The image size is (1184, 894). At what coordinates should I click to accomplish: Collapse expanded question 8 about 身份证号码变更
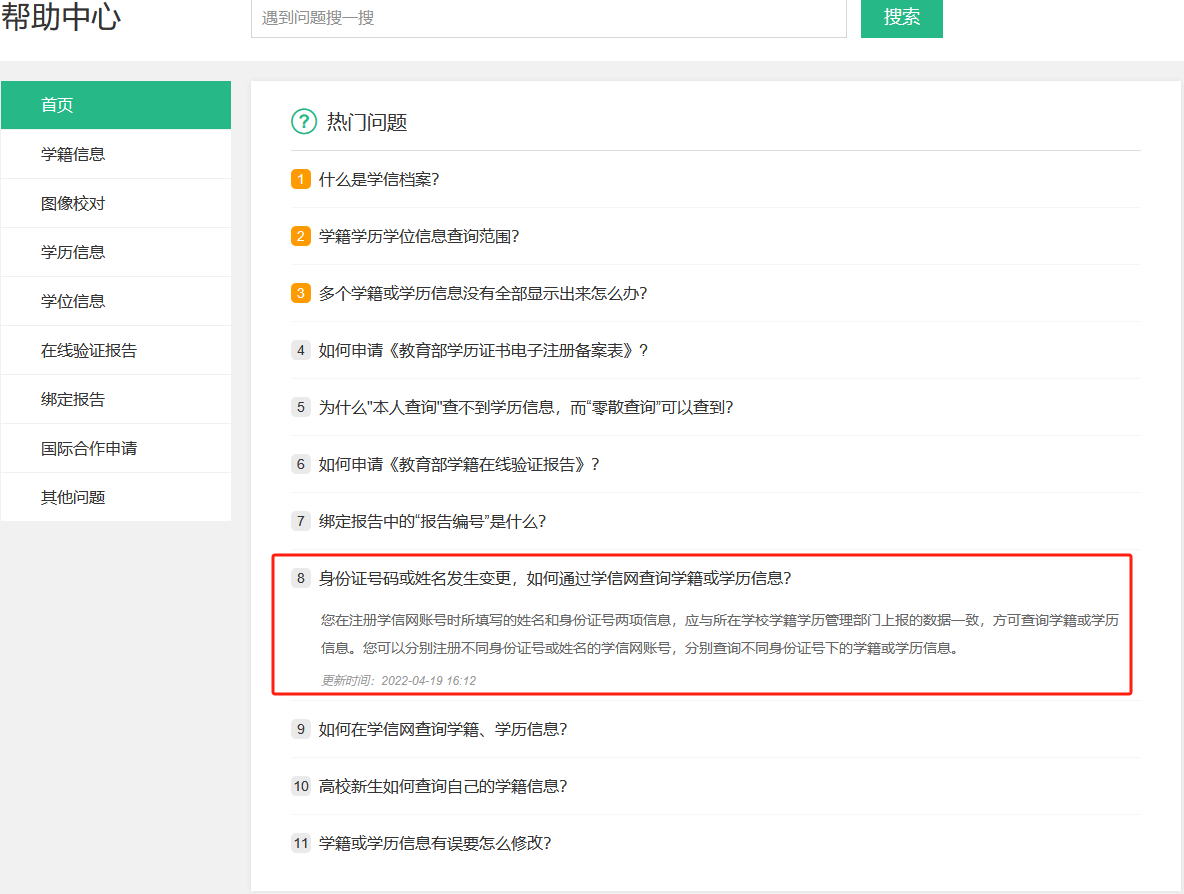tap(554, 578)
